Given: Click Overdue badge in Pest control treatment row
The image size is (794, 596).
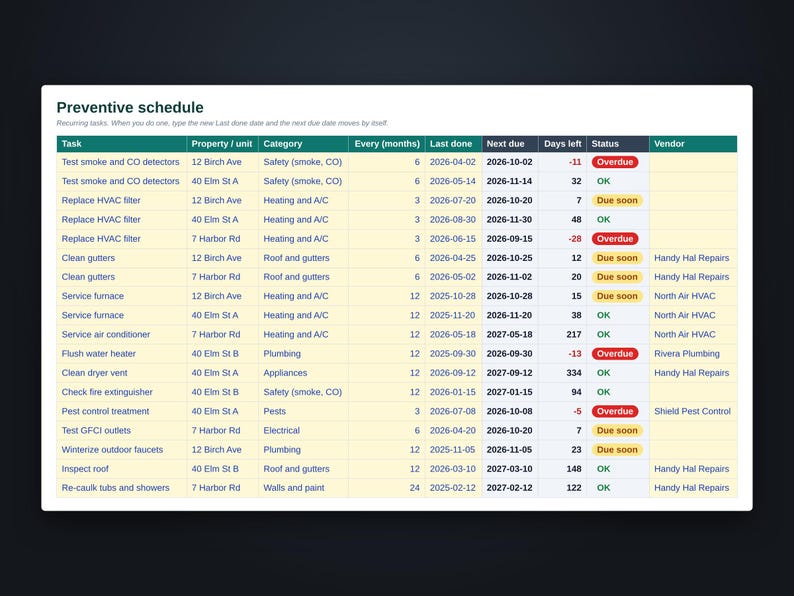Looking at the screenshot, I should click(x=615, y=412).
